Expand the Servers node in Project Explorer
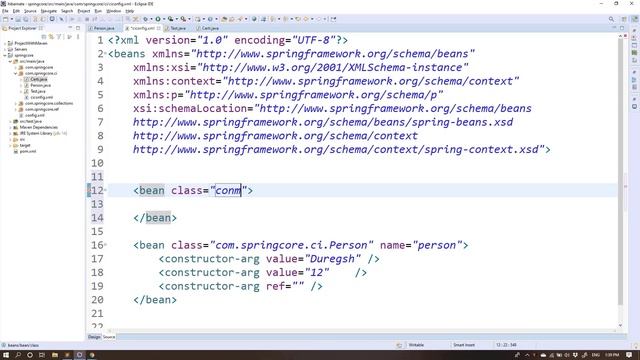Image resolution: width=640 pixels, height=360 pixels. coord(5,49)
